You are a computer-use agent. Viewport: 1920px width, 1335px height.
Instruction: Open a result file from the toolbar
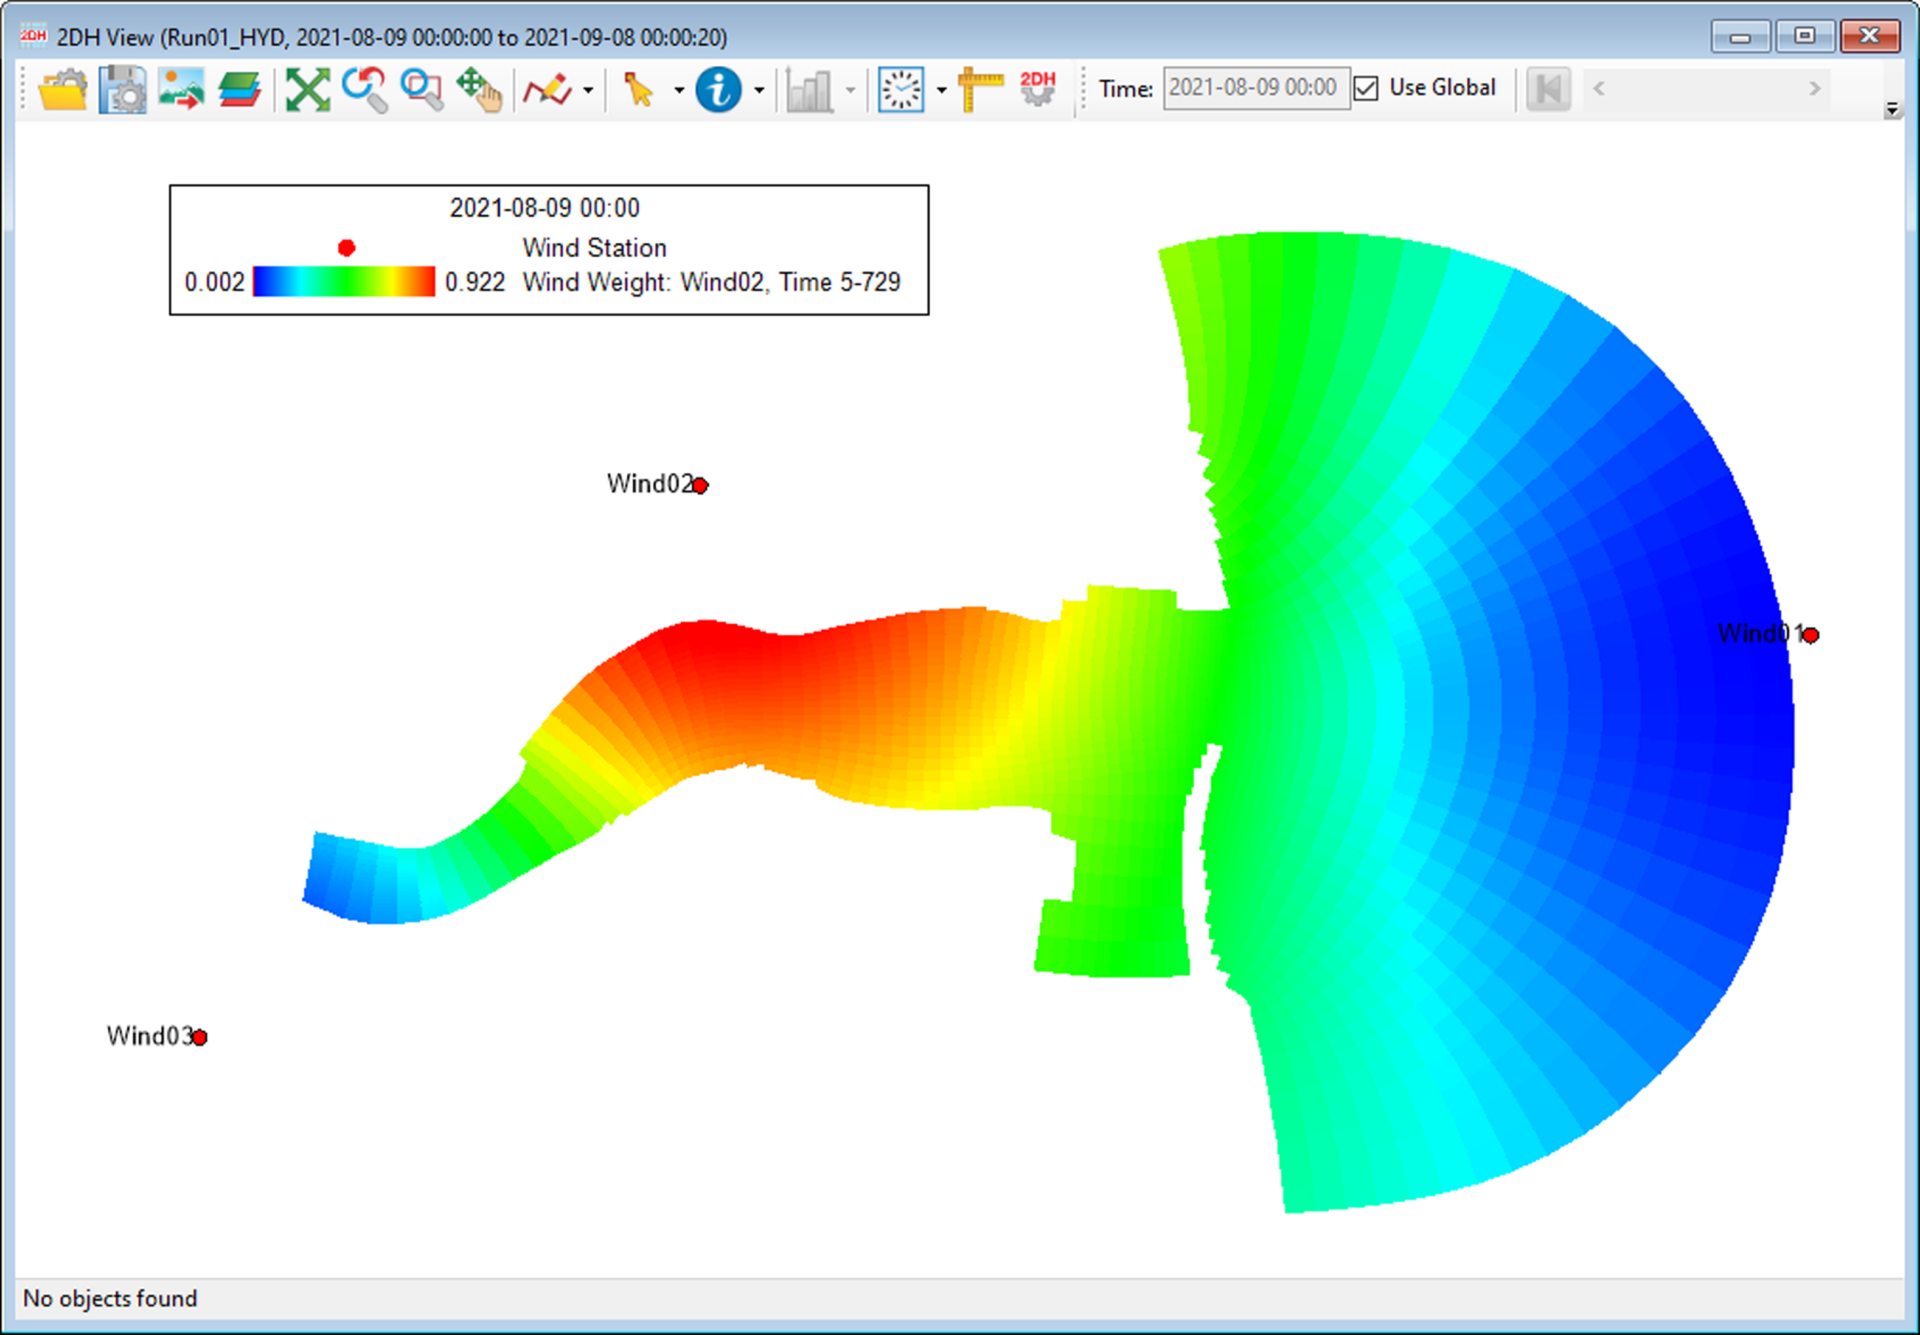62,88
